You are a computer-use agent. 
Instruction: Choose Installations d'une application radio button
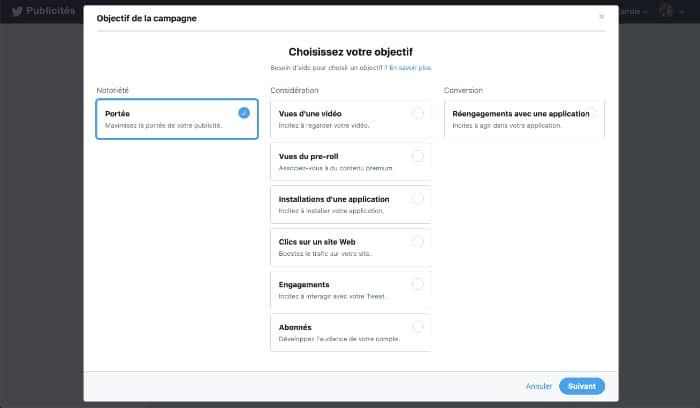tap(417, 199)
